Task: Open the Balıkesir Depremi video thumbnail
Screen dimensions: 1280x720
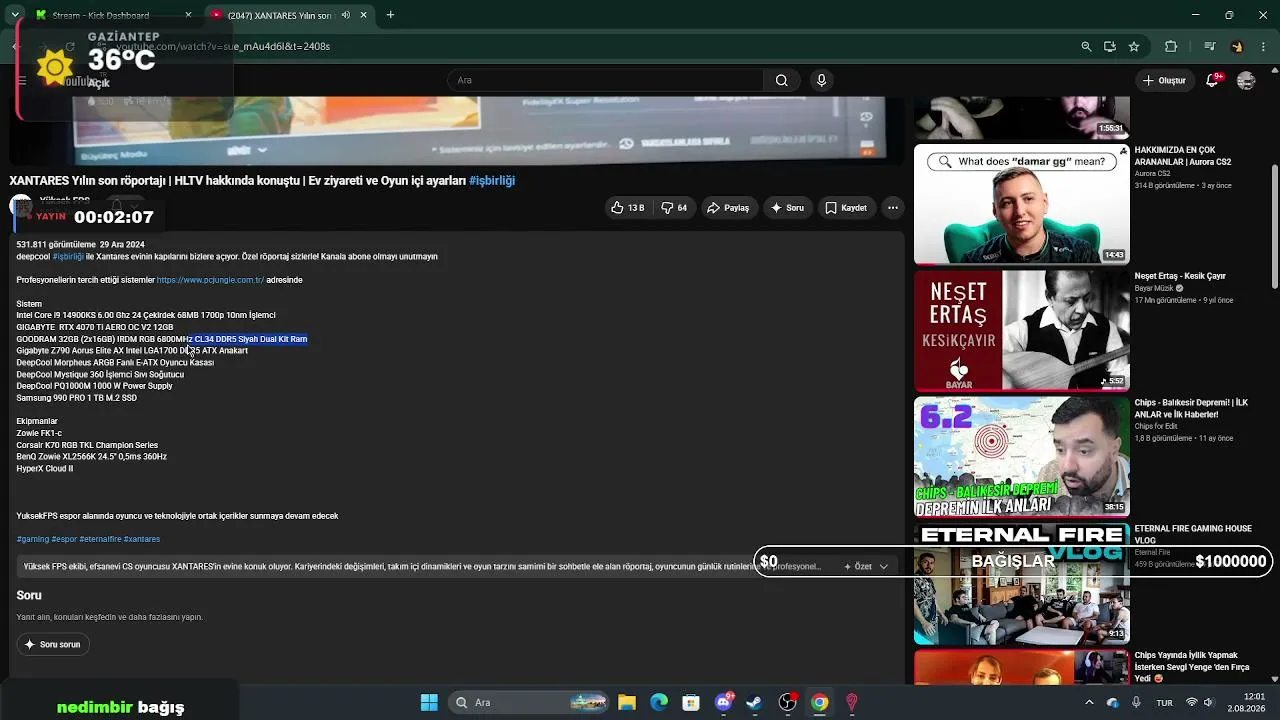Action: pyautogui.click(x=1022, y=457)
